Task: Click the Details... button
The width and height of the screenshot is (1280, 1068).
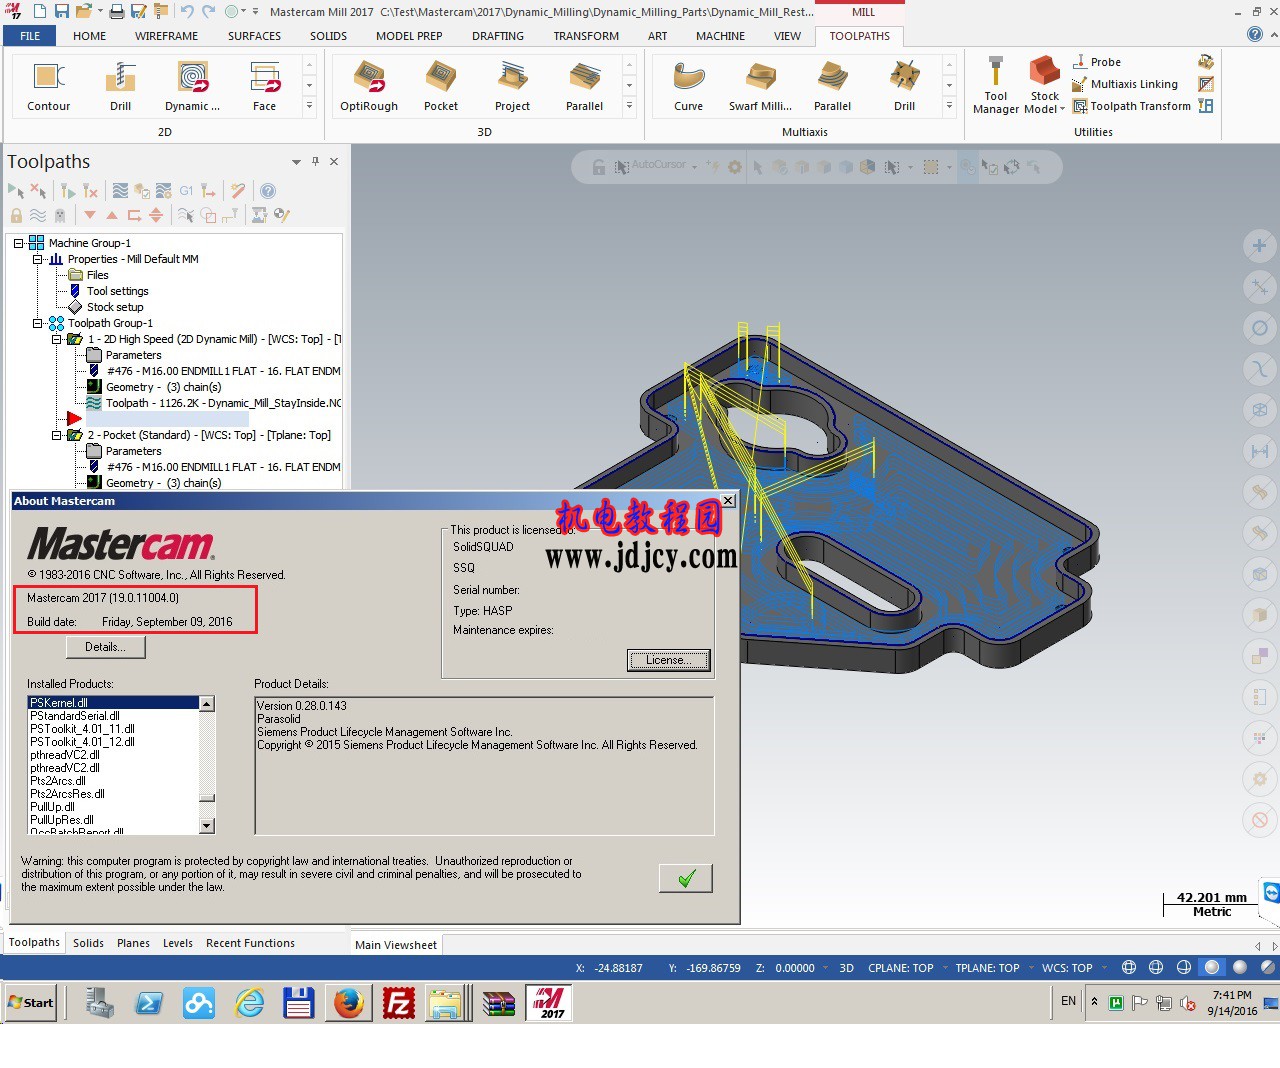Action: [106, 647]
